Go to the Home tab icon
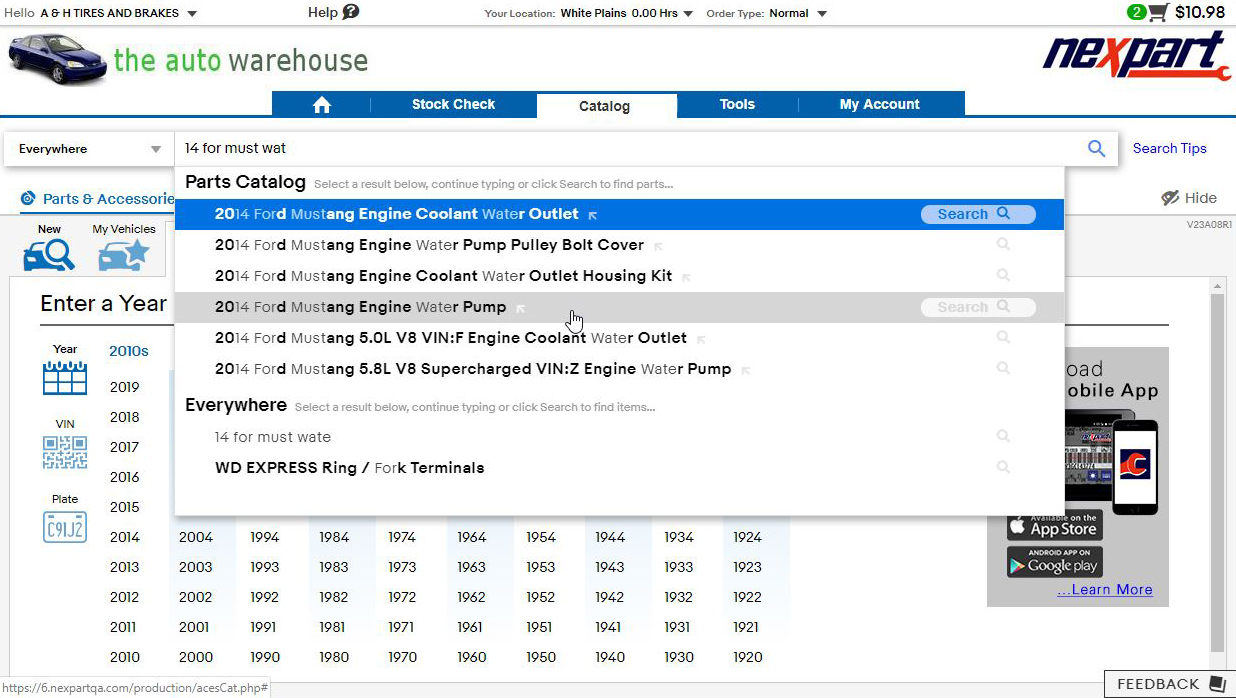 pyautogui.click(x=321, y=105)
